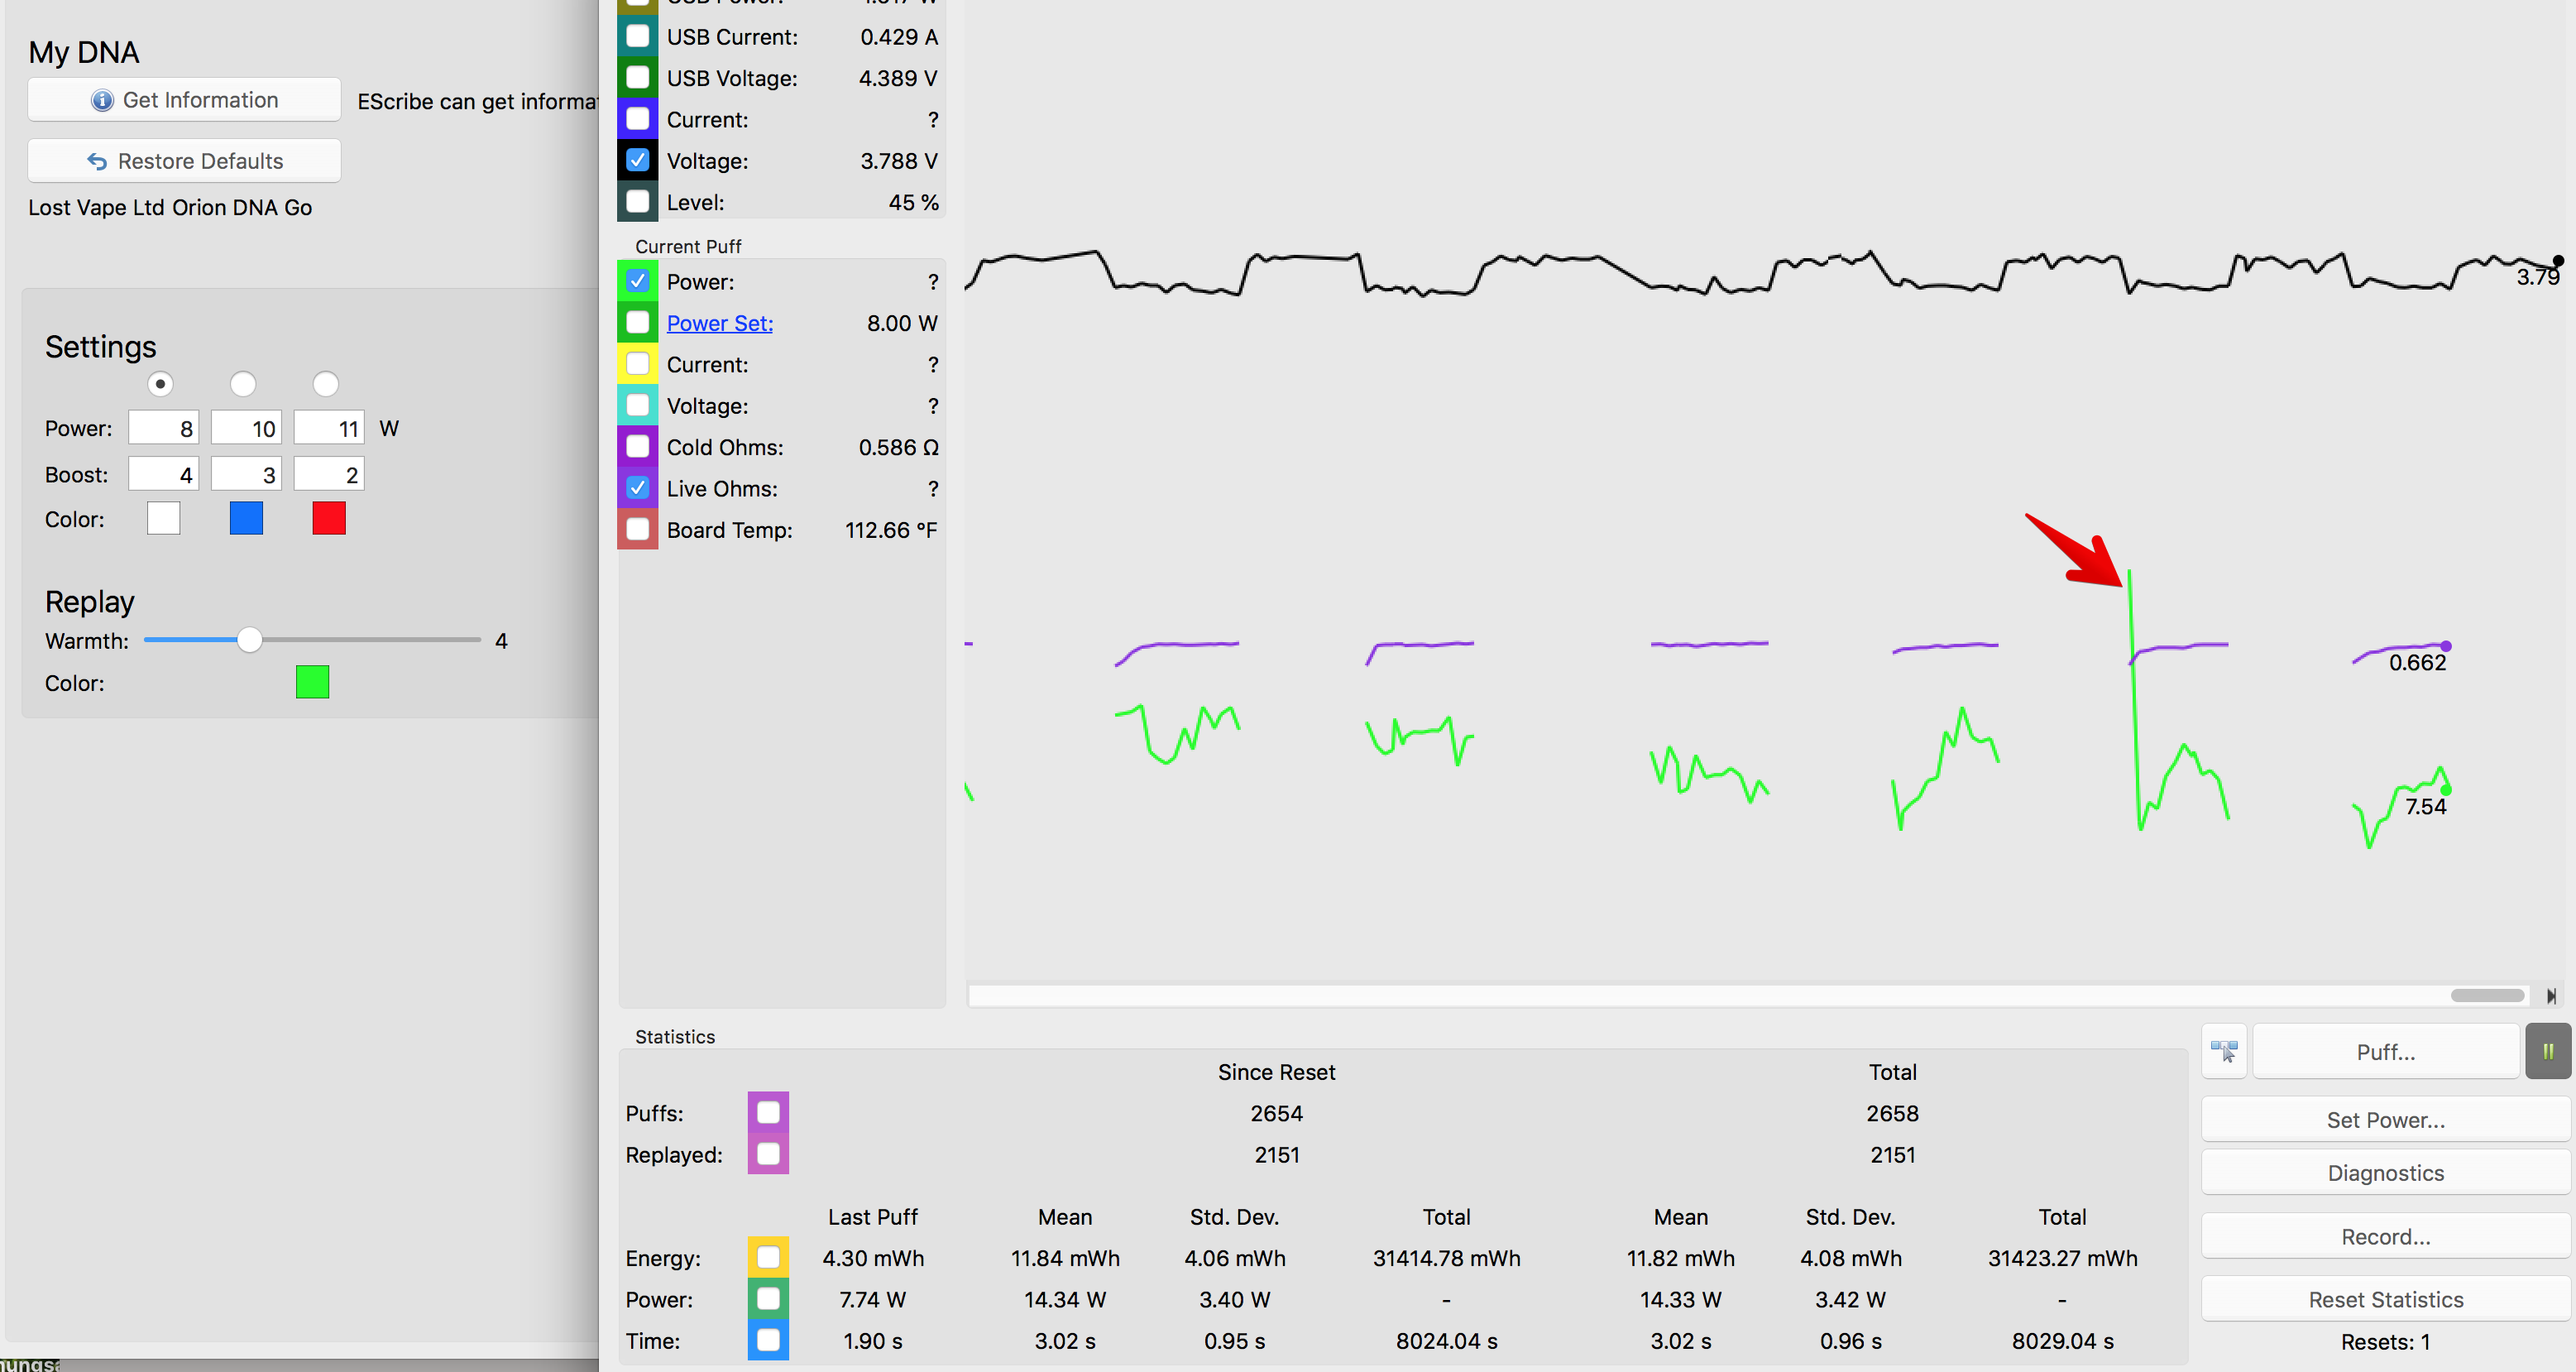This screenshot has width=2576, height=1372.
Task: Open the green Replay color swatch
Action: (x=312, y=683)
